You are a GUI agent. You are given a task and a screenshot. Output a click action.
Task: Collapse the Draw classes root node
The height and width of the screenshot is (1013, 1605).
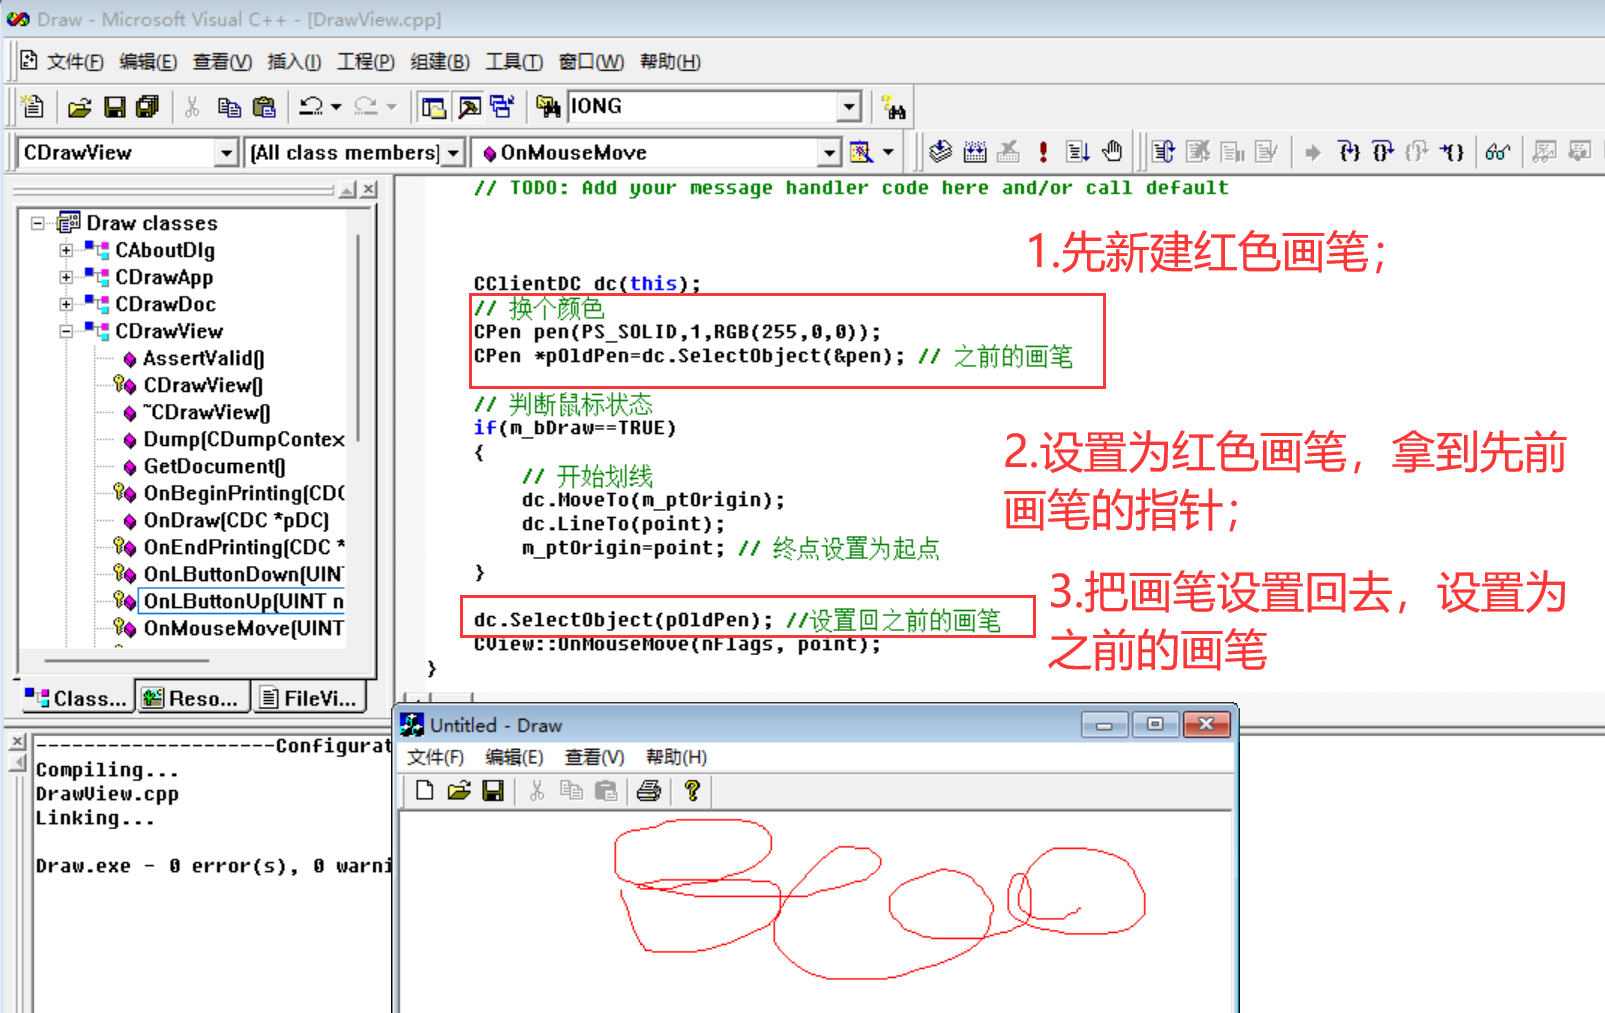tap(38, 223)
